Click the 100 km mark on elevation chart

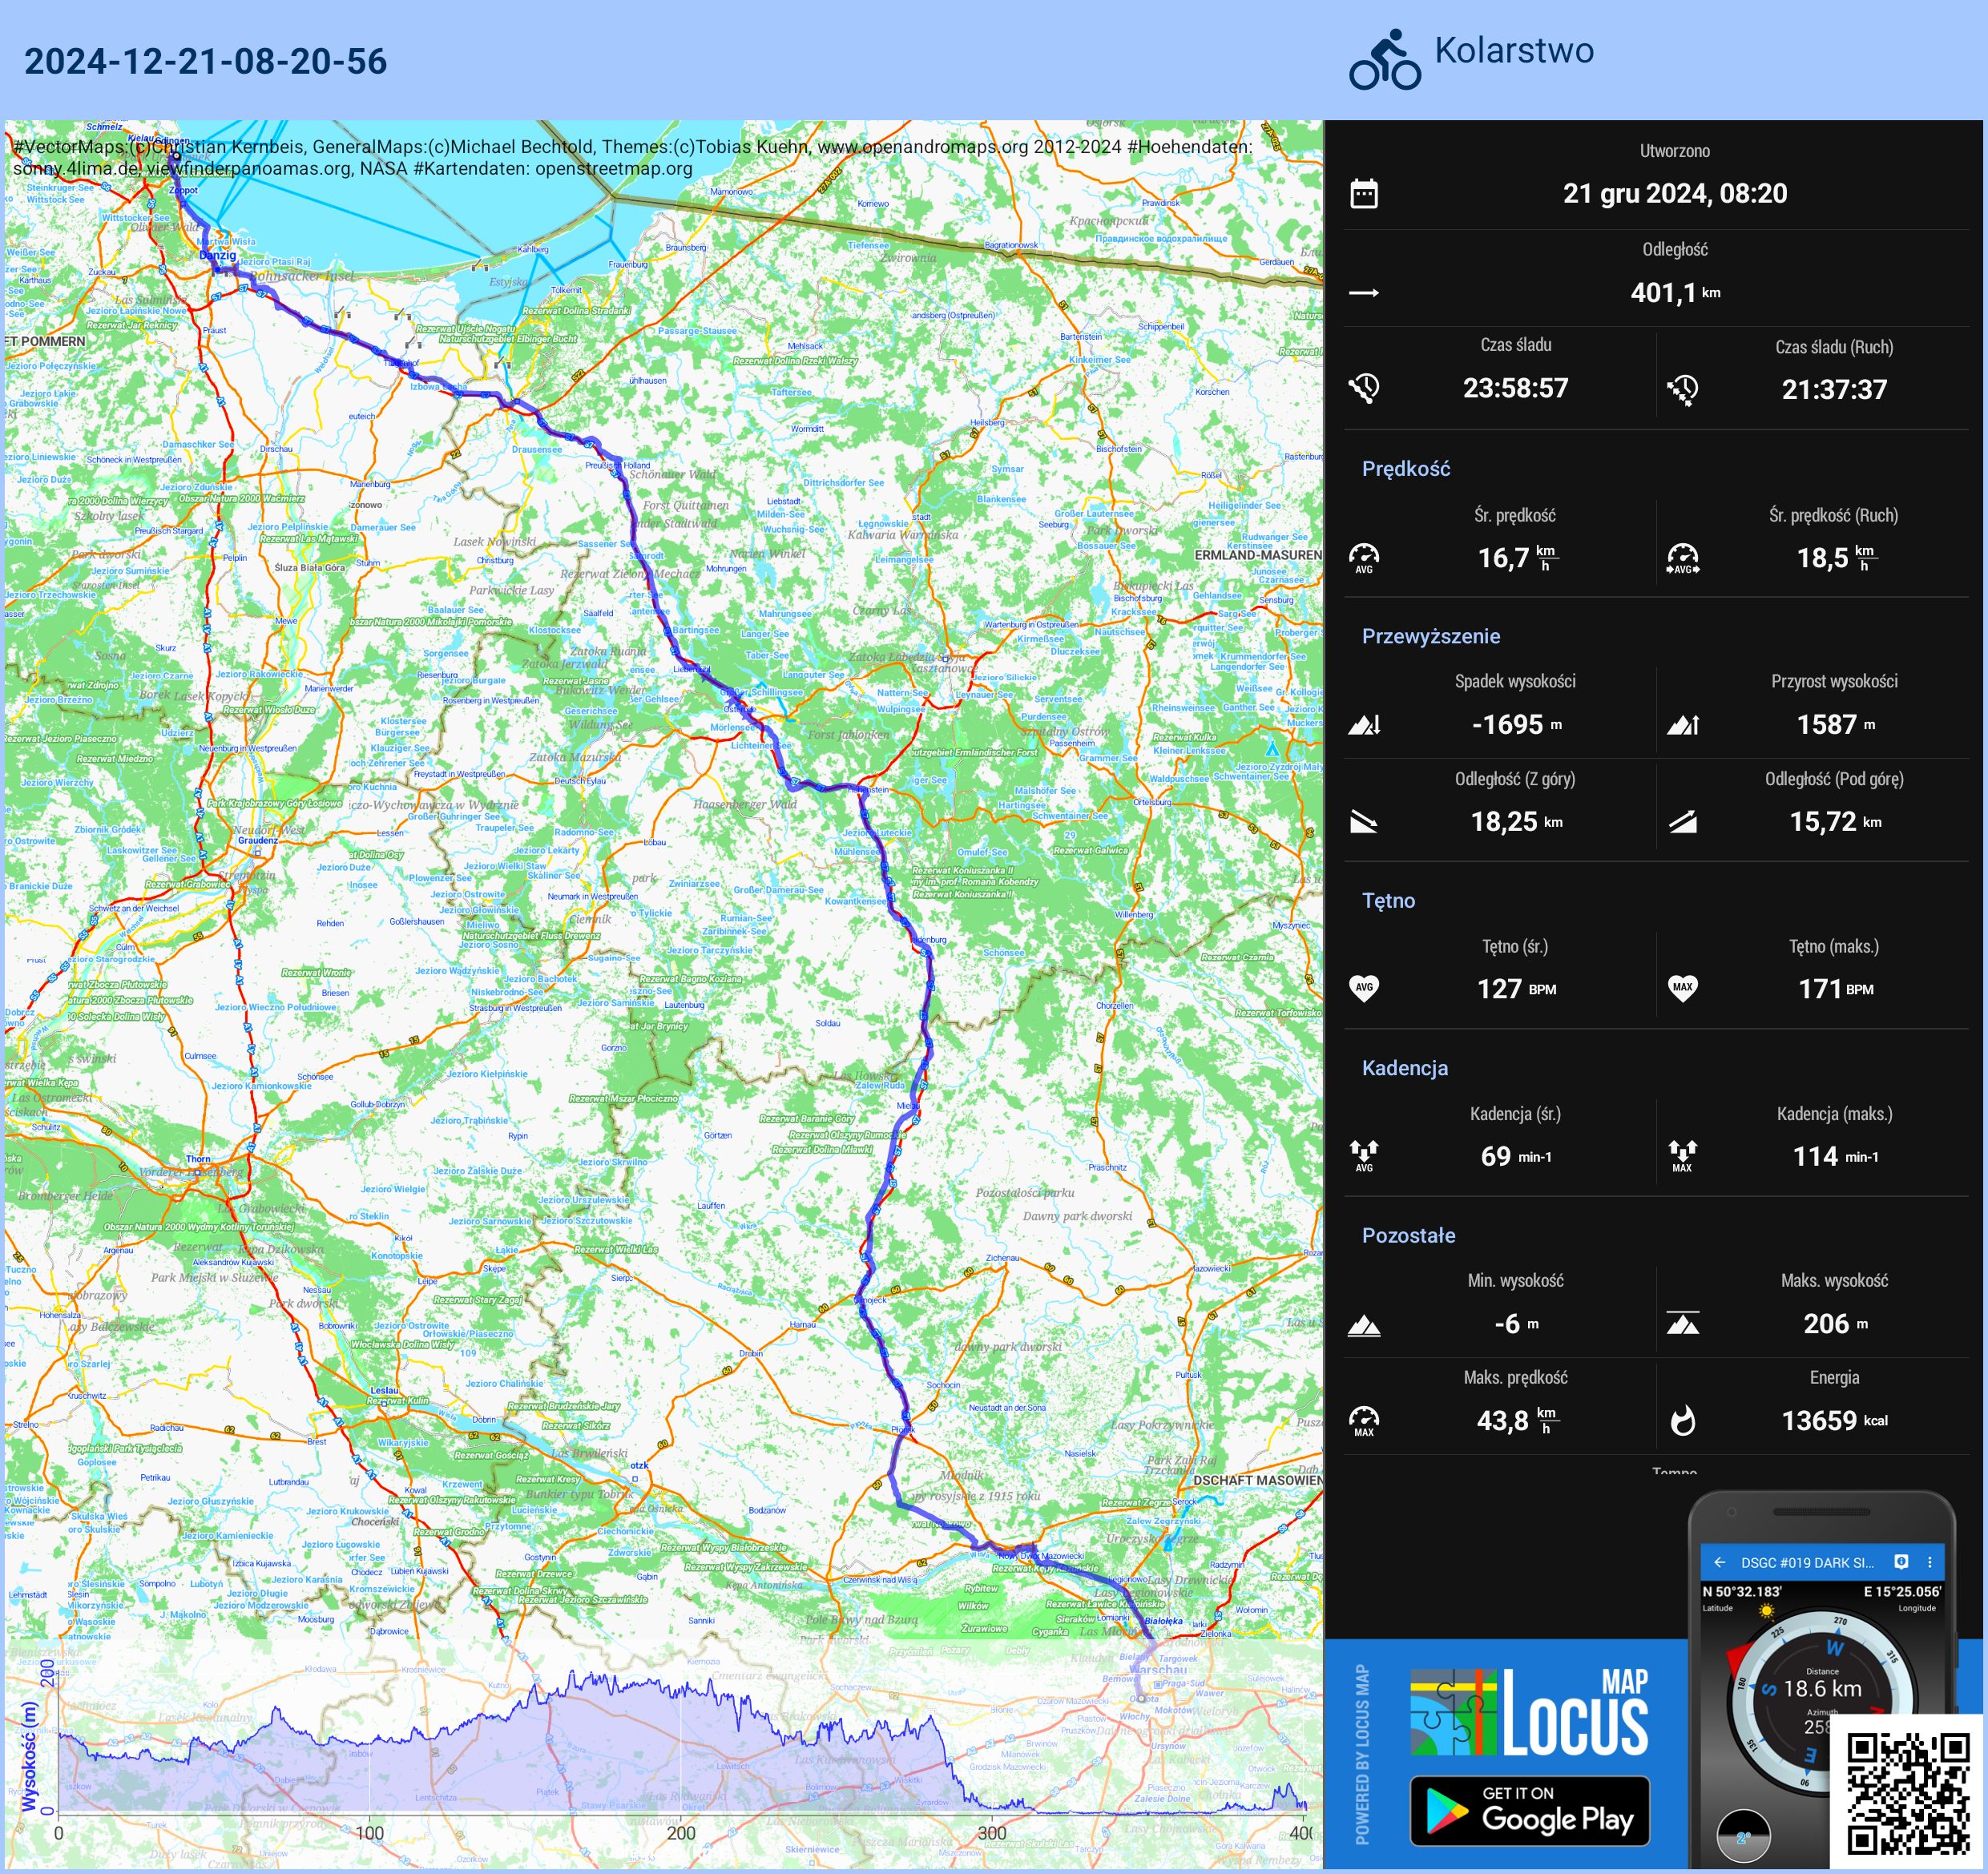pos(369,1833)
